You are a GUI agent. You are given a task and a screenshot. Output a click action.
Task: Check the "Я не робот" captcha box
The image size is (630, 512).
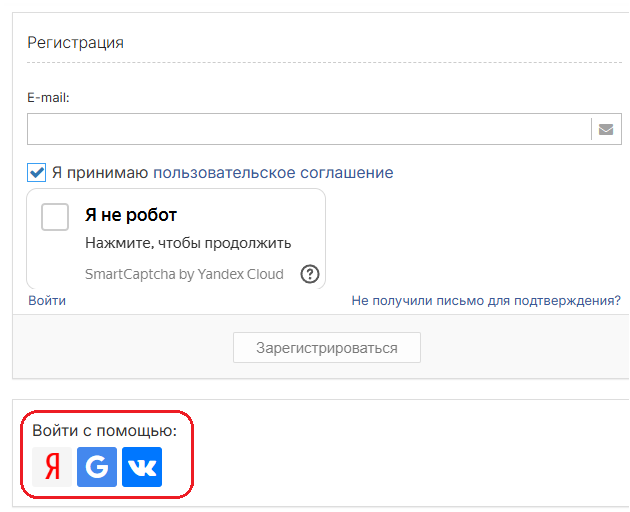pyautogui.click(x=55, y=217)
